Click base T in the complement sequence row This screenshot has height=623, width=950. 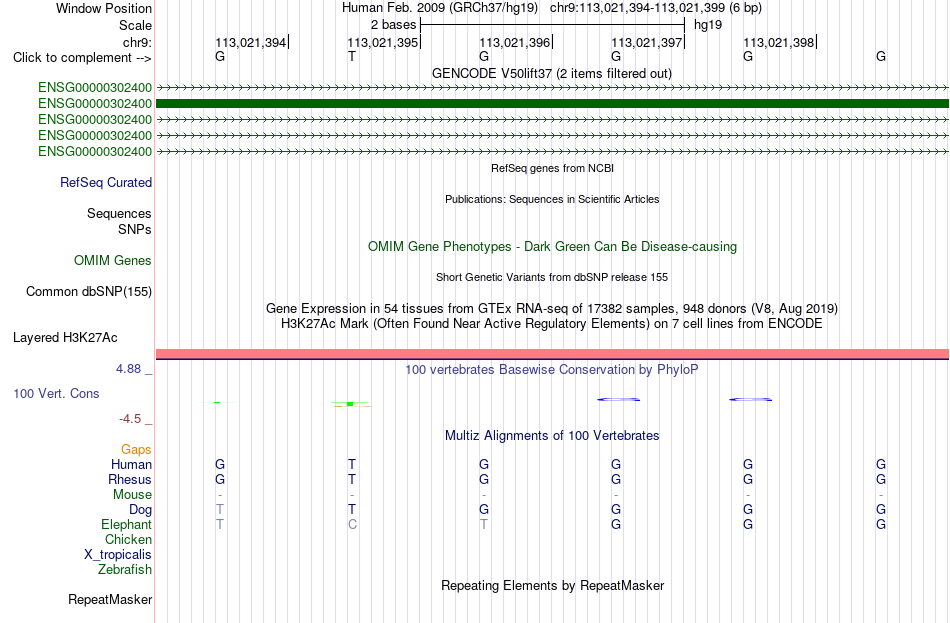point(352,56)
